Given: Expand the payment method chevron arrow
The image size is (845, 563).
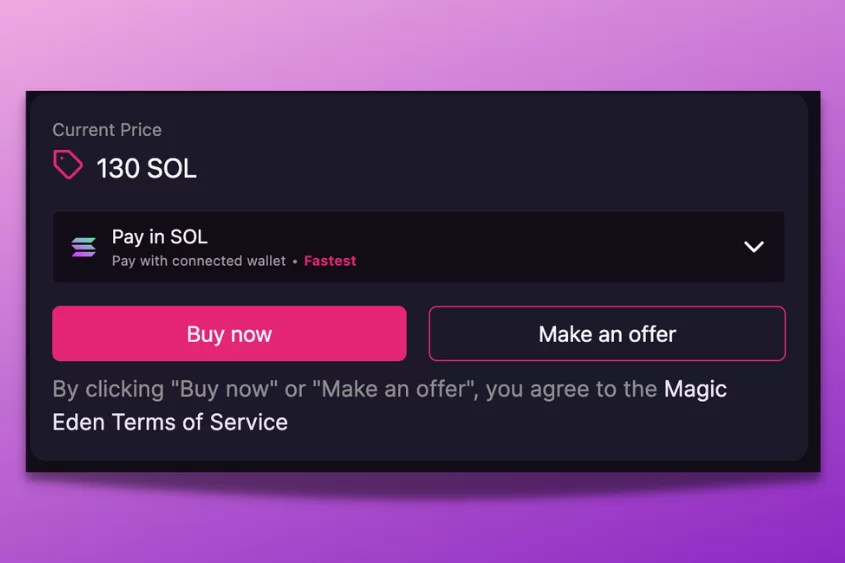Looking at the screenshot, I should 754,247.
